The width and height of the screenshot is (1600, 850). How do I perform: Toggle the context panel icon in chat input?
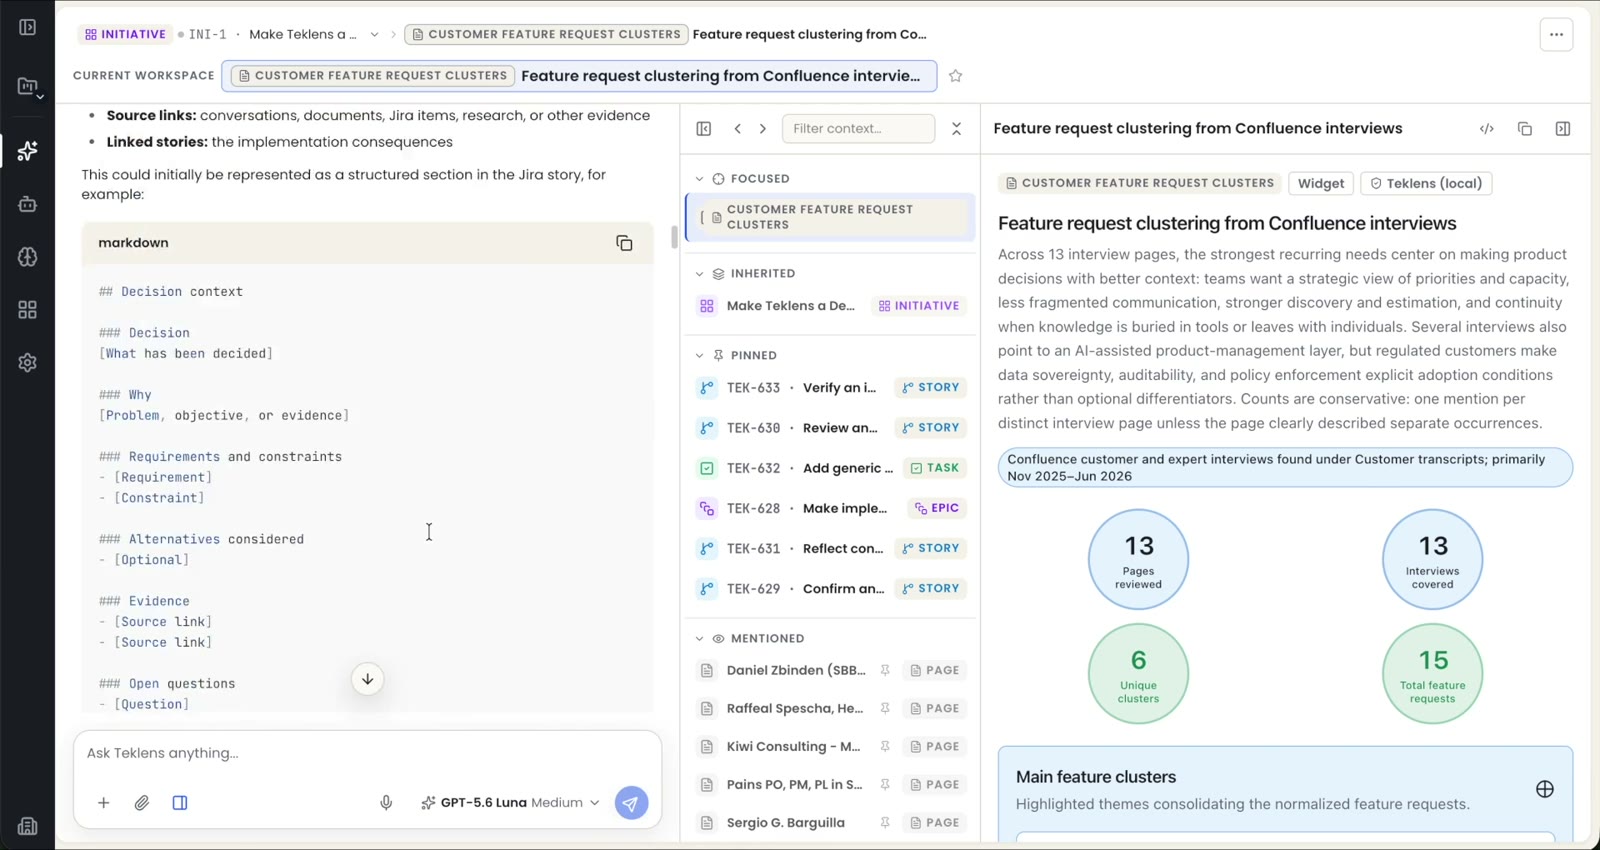pyautogui.click(x=180, y=803)
